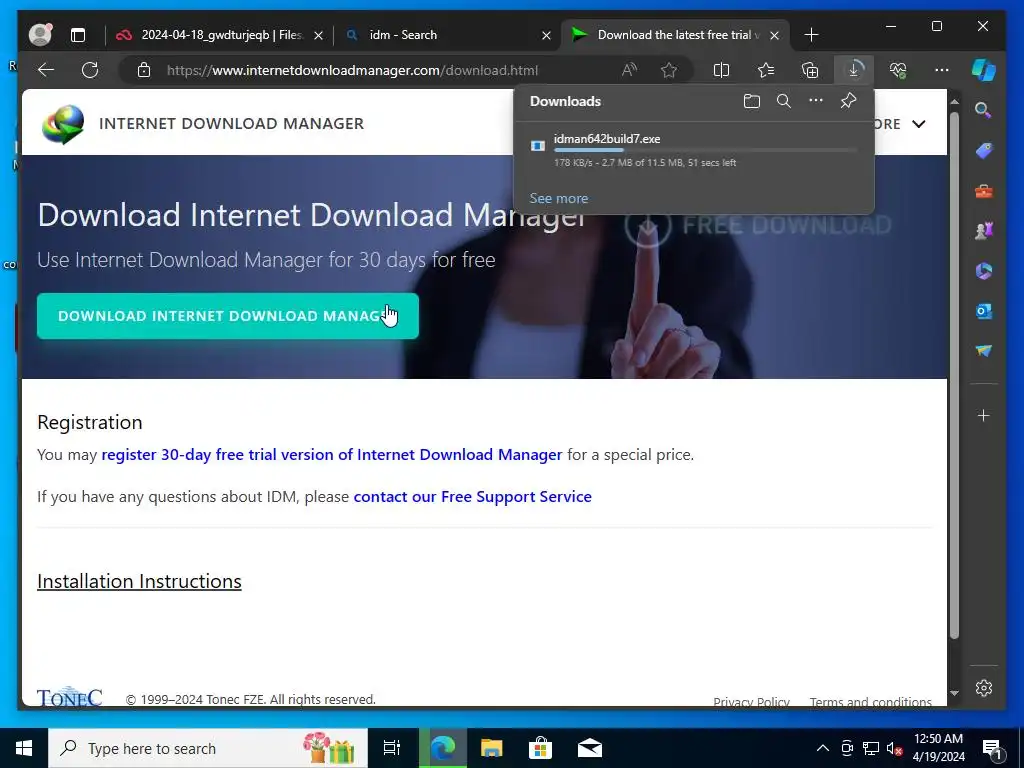Screen dimensions: 1024x768
Task: Open Microsoft Store from the taskbar
Action: coord(540,748)
